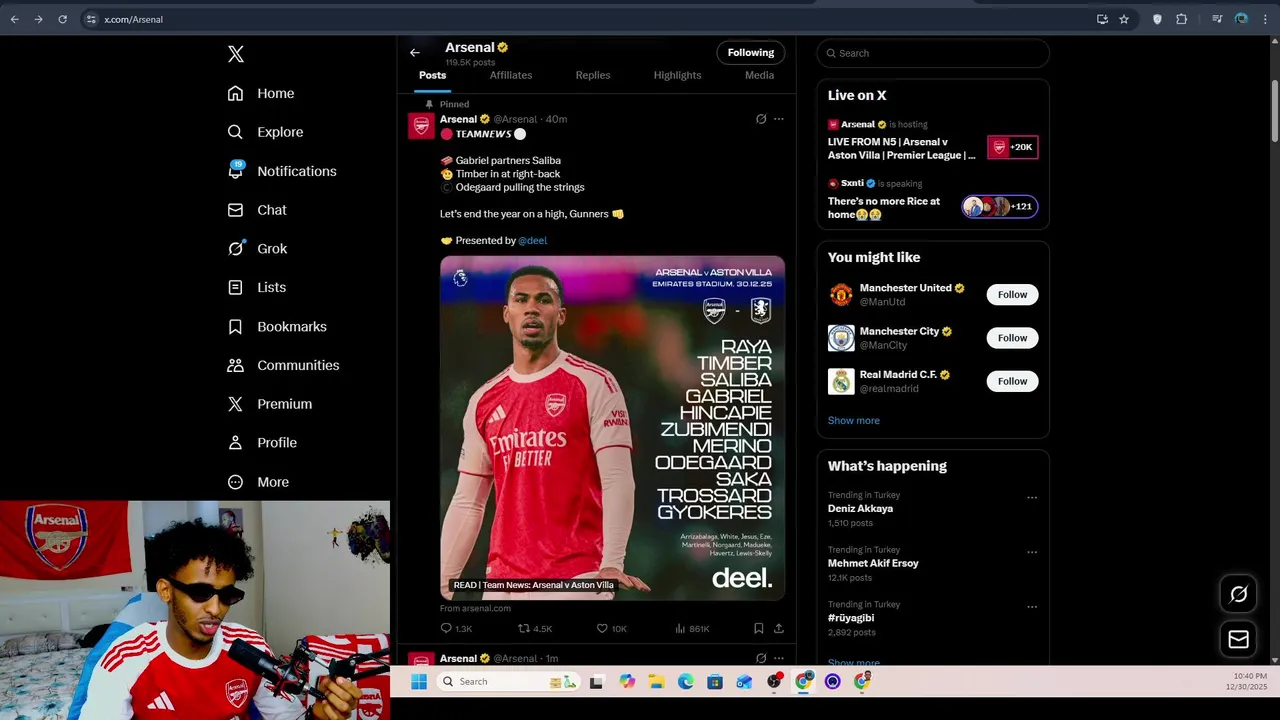1280x720 pixels.
Task: Open the floating Grok button
Action: (x=1238, y=595)
